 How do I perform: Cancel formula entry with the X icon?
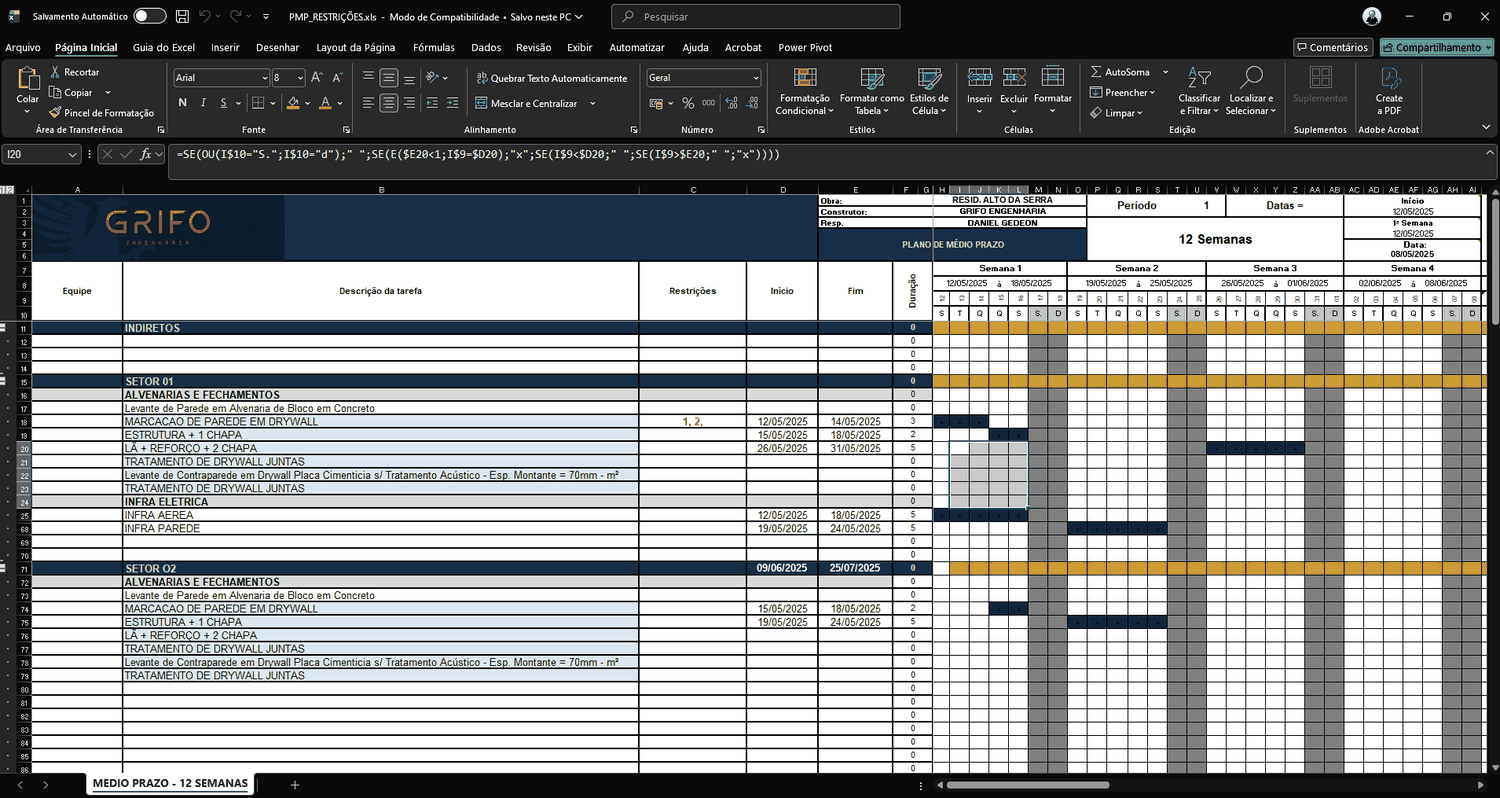point(107,154)
